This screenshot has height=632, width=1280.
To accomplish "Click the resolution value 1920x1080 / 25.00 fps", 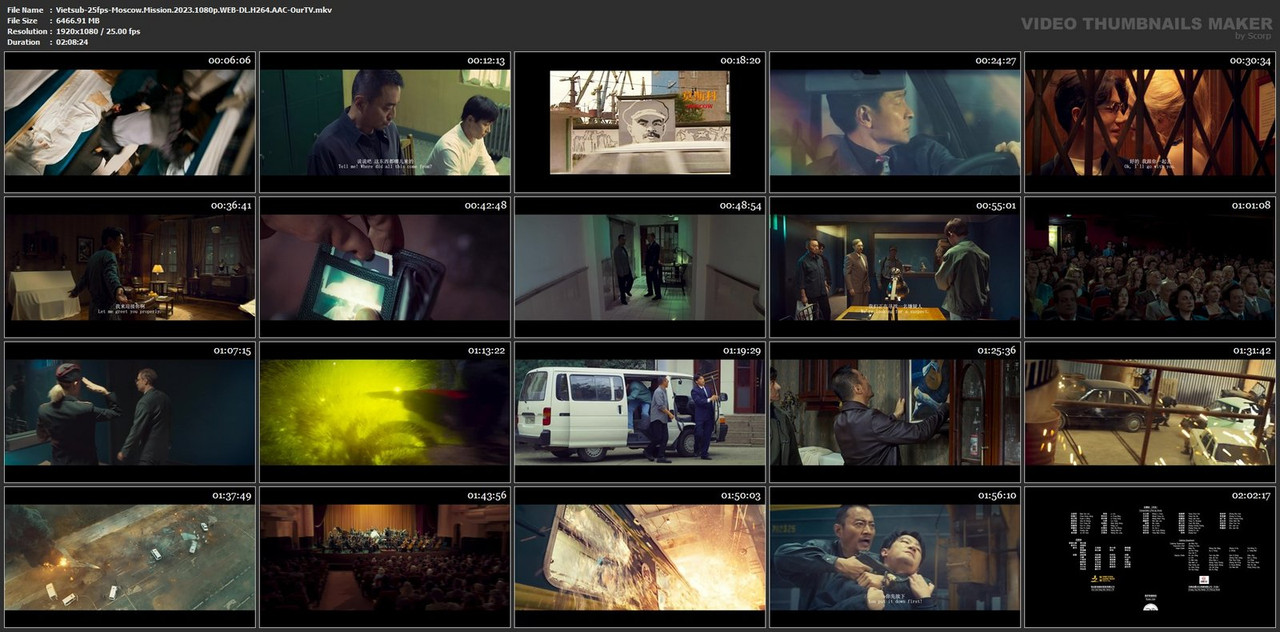I will click(98, 32).
